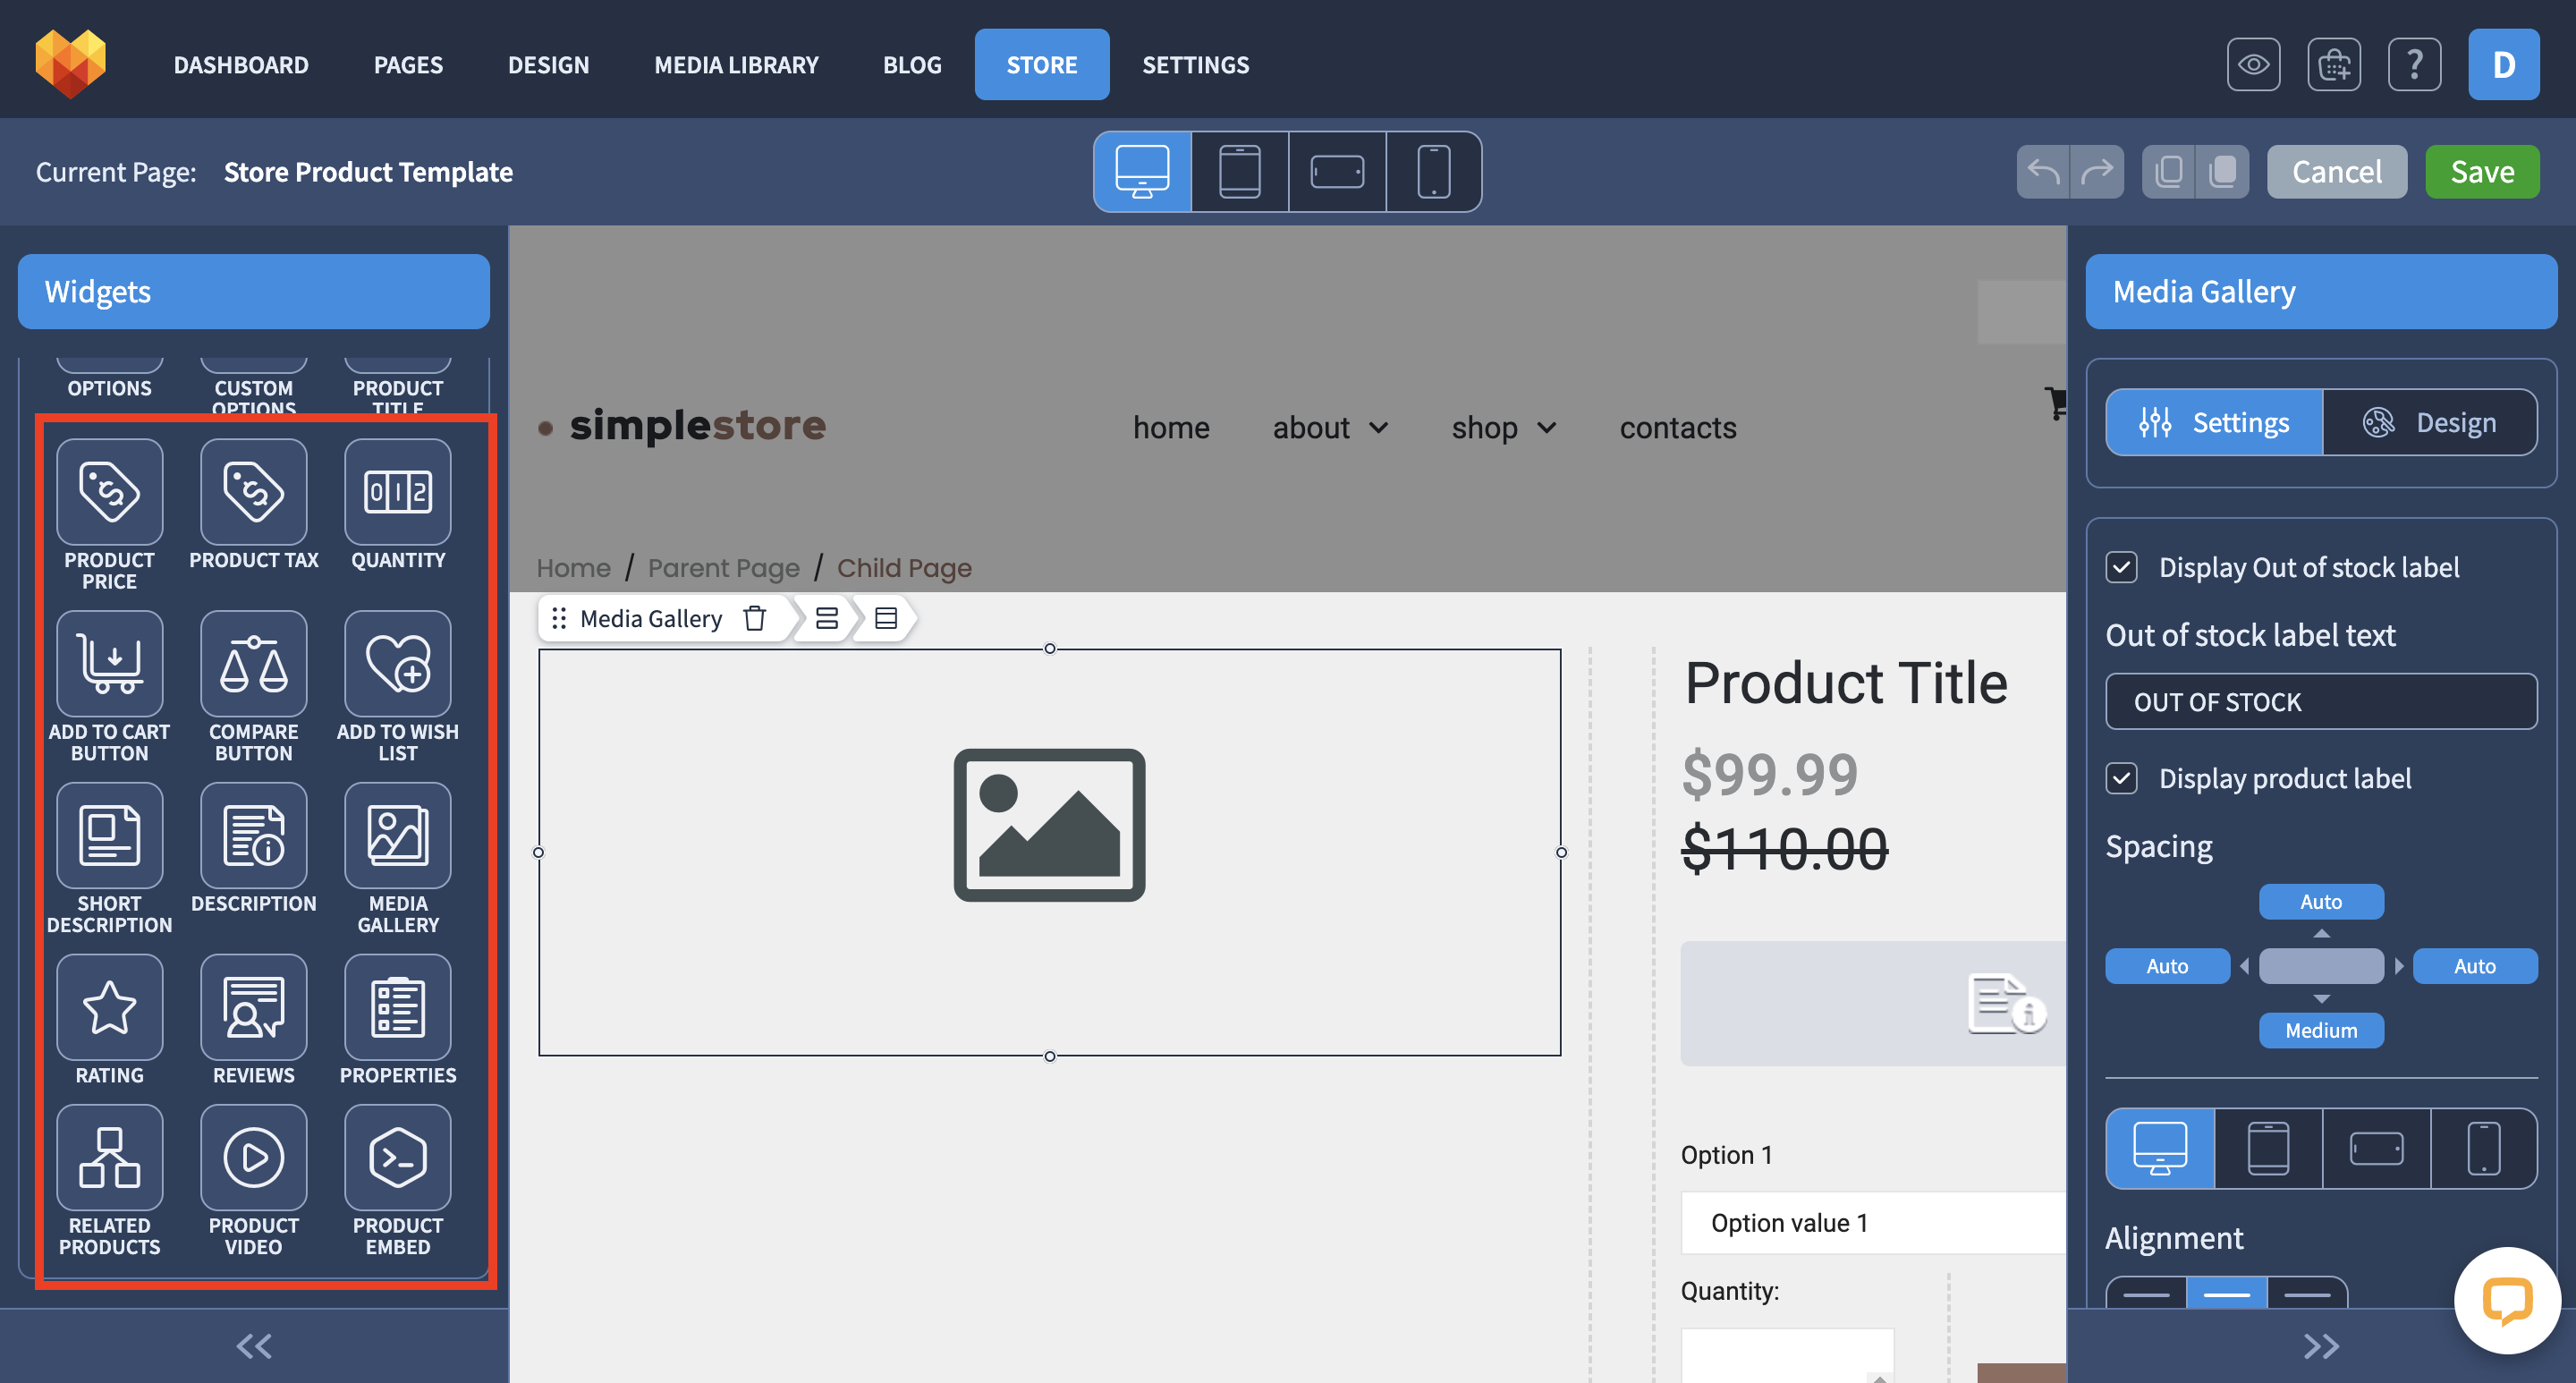
Task: Click the preview eye icon in header
Action: [x=2253, y=65]
